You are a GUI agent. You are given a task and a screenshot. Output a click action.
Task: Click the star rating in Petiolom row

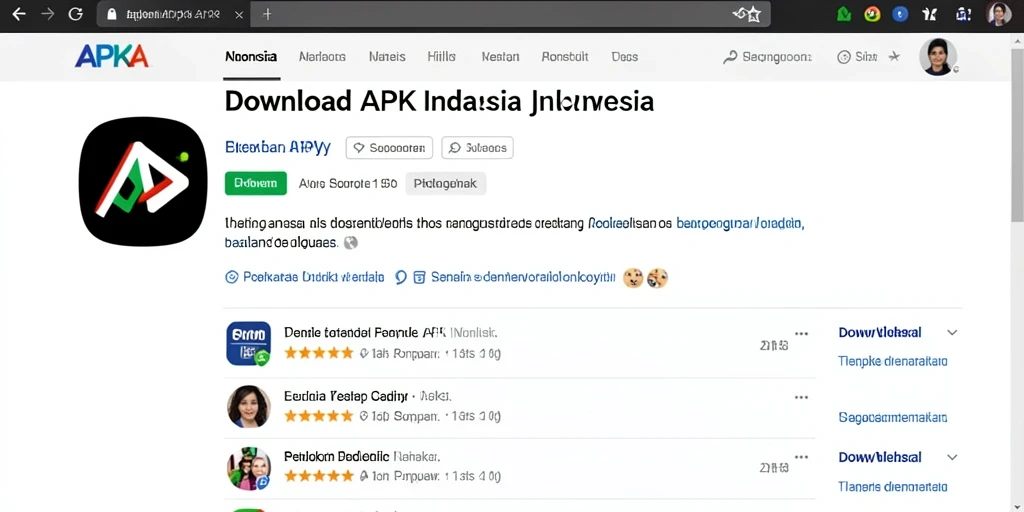319,476
